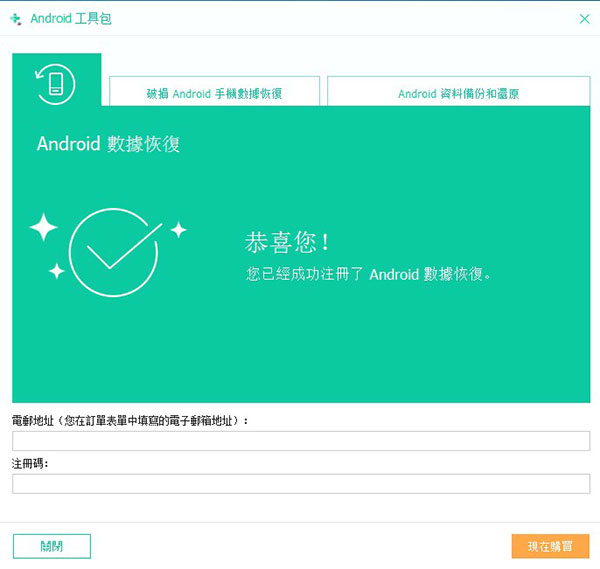
Task: Click the Android toolkit logo in title bar
Action: (15, 18)
